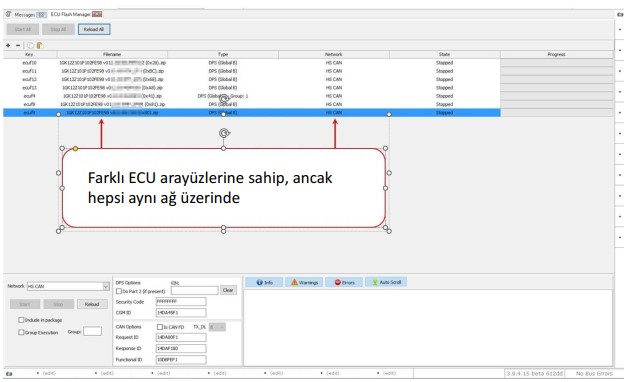Click the Functional ID field

coord(181,360)
